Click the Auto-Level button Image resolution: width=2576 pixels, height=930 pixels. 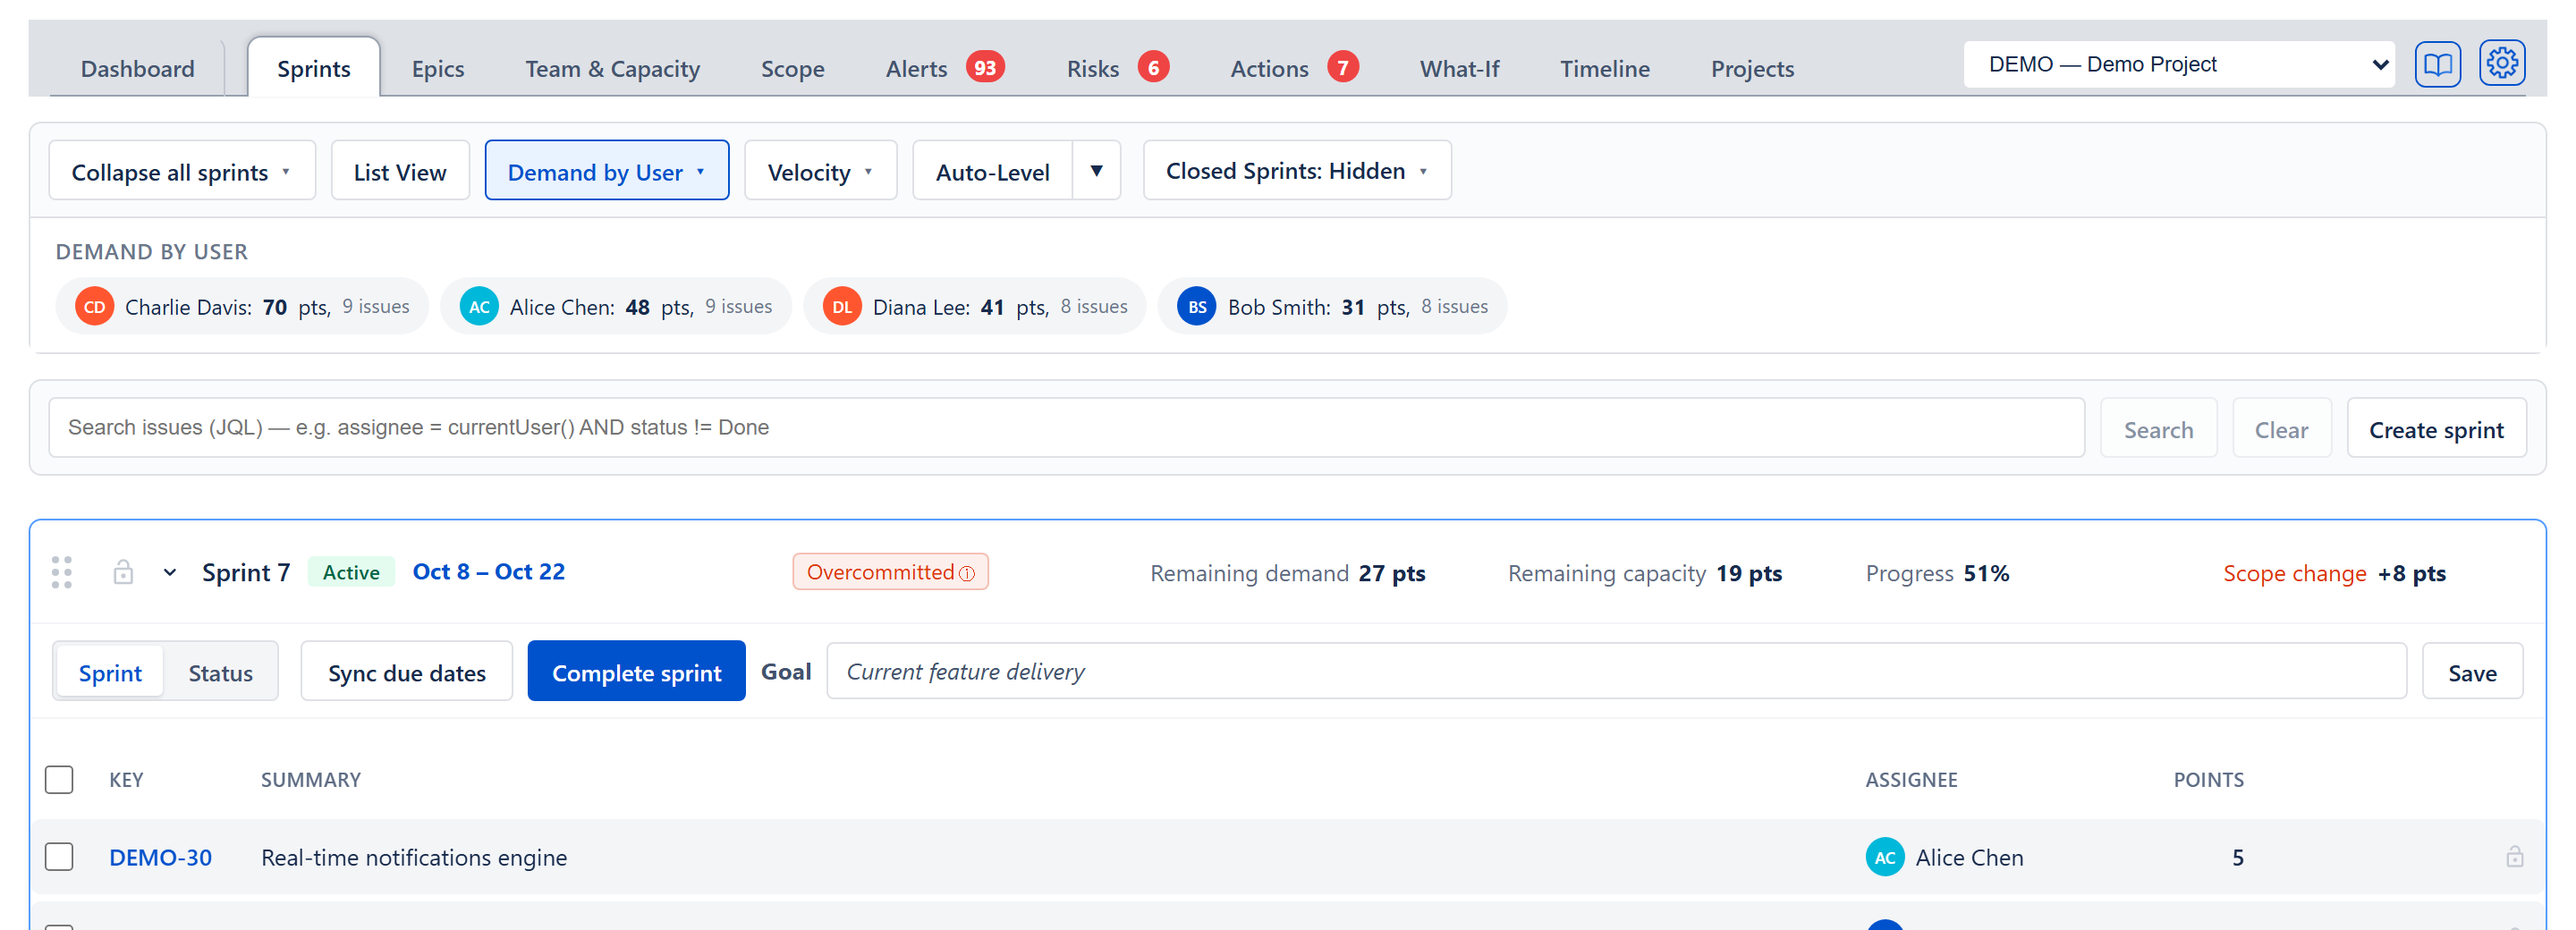[x=992, y=171]
